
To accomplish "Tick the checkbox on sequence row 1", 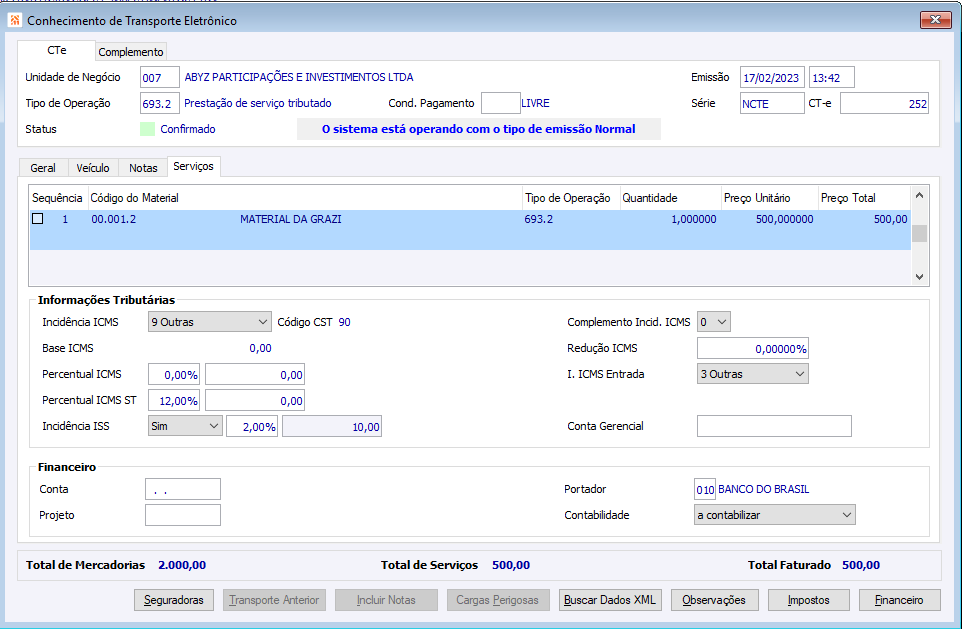I will (x=38, y=219).
